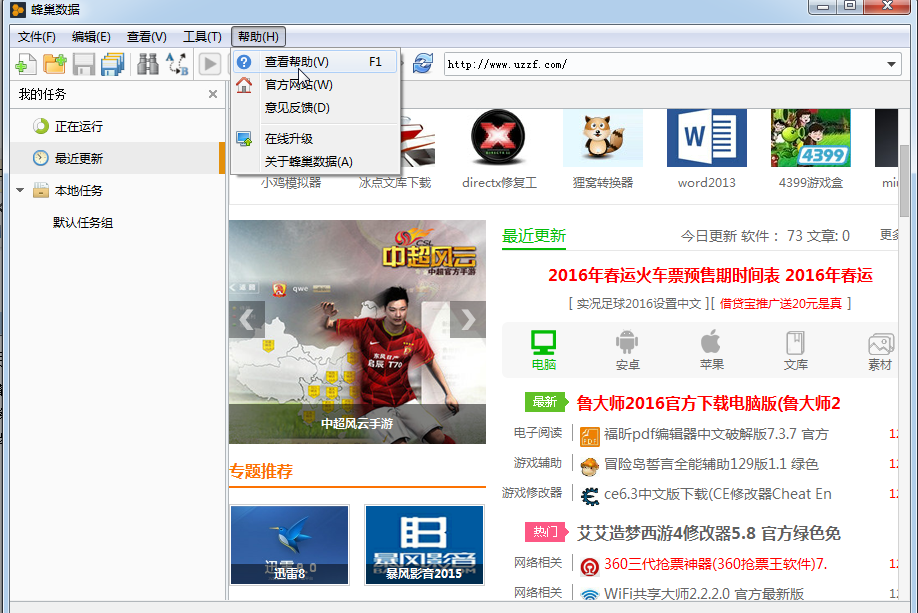Show the previous banner slide arrow

pos(246,320)
